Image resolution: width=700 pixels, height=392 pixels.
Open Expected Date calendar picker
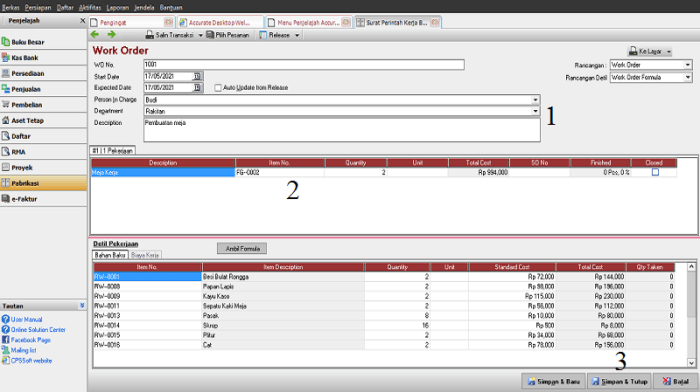click(x=197, y=88)
